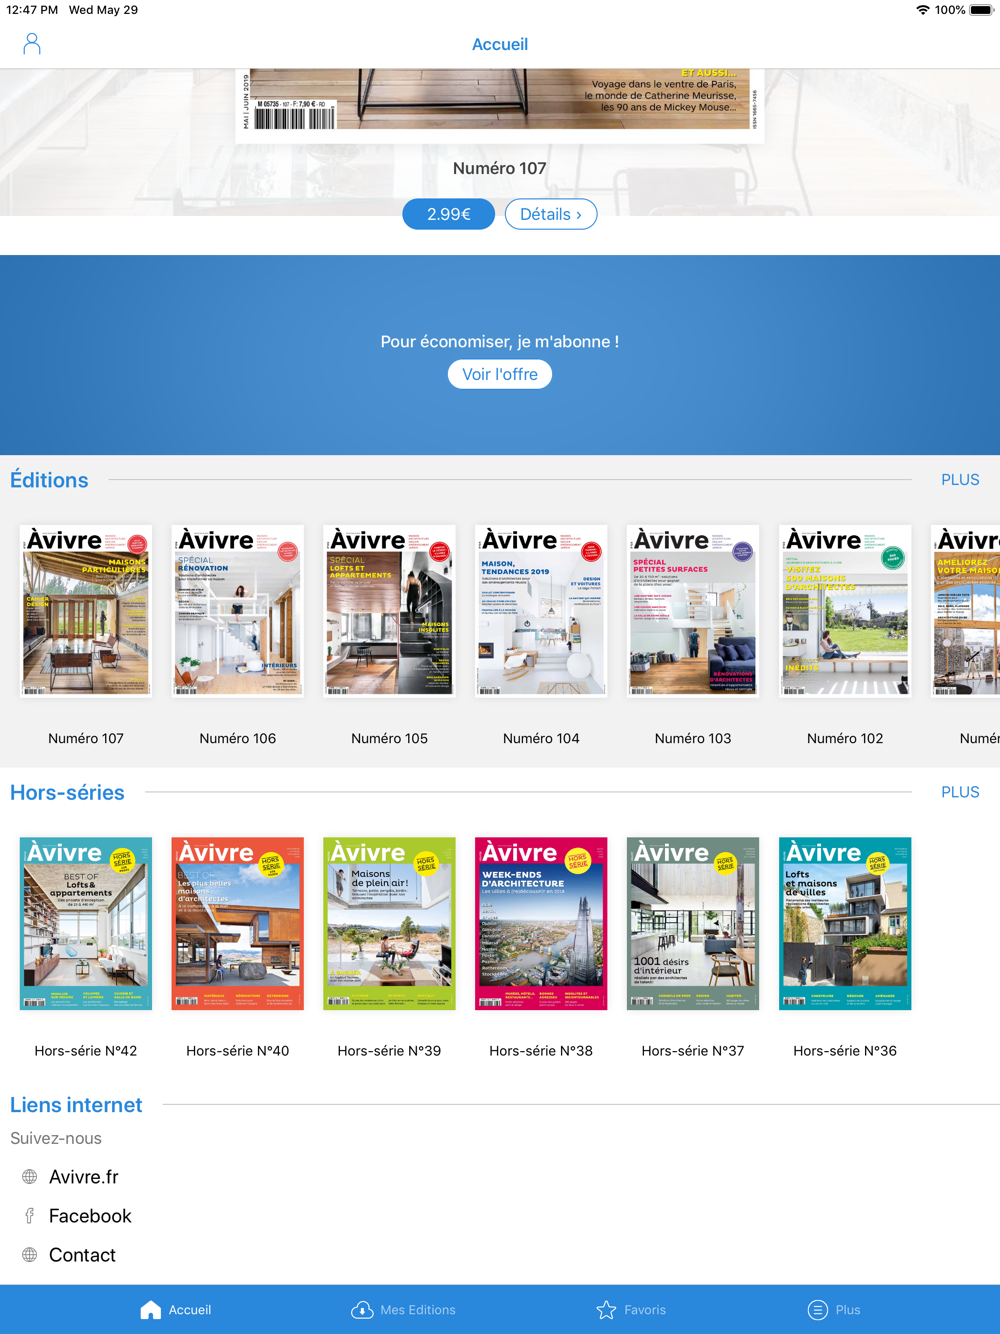This screenshot has height=1334, width=1000.
Task: Expand Hors-séries list with PLUS
Action: pos(959,792)
